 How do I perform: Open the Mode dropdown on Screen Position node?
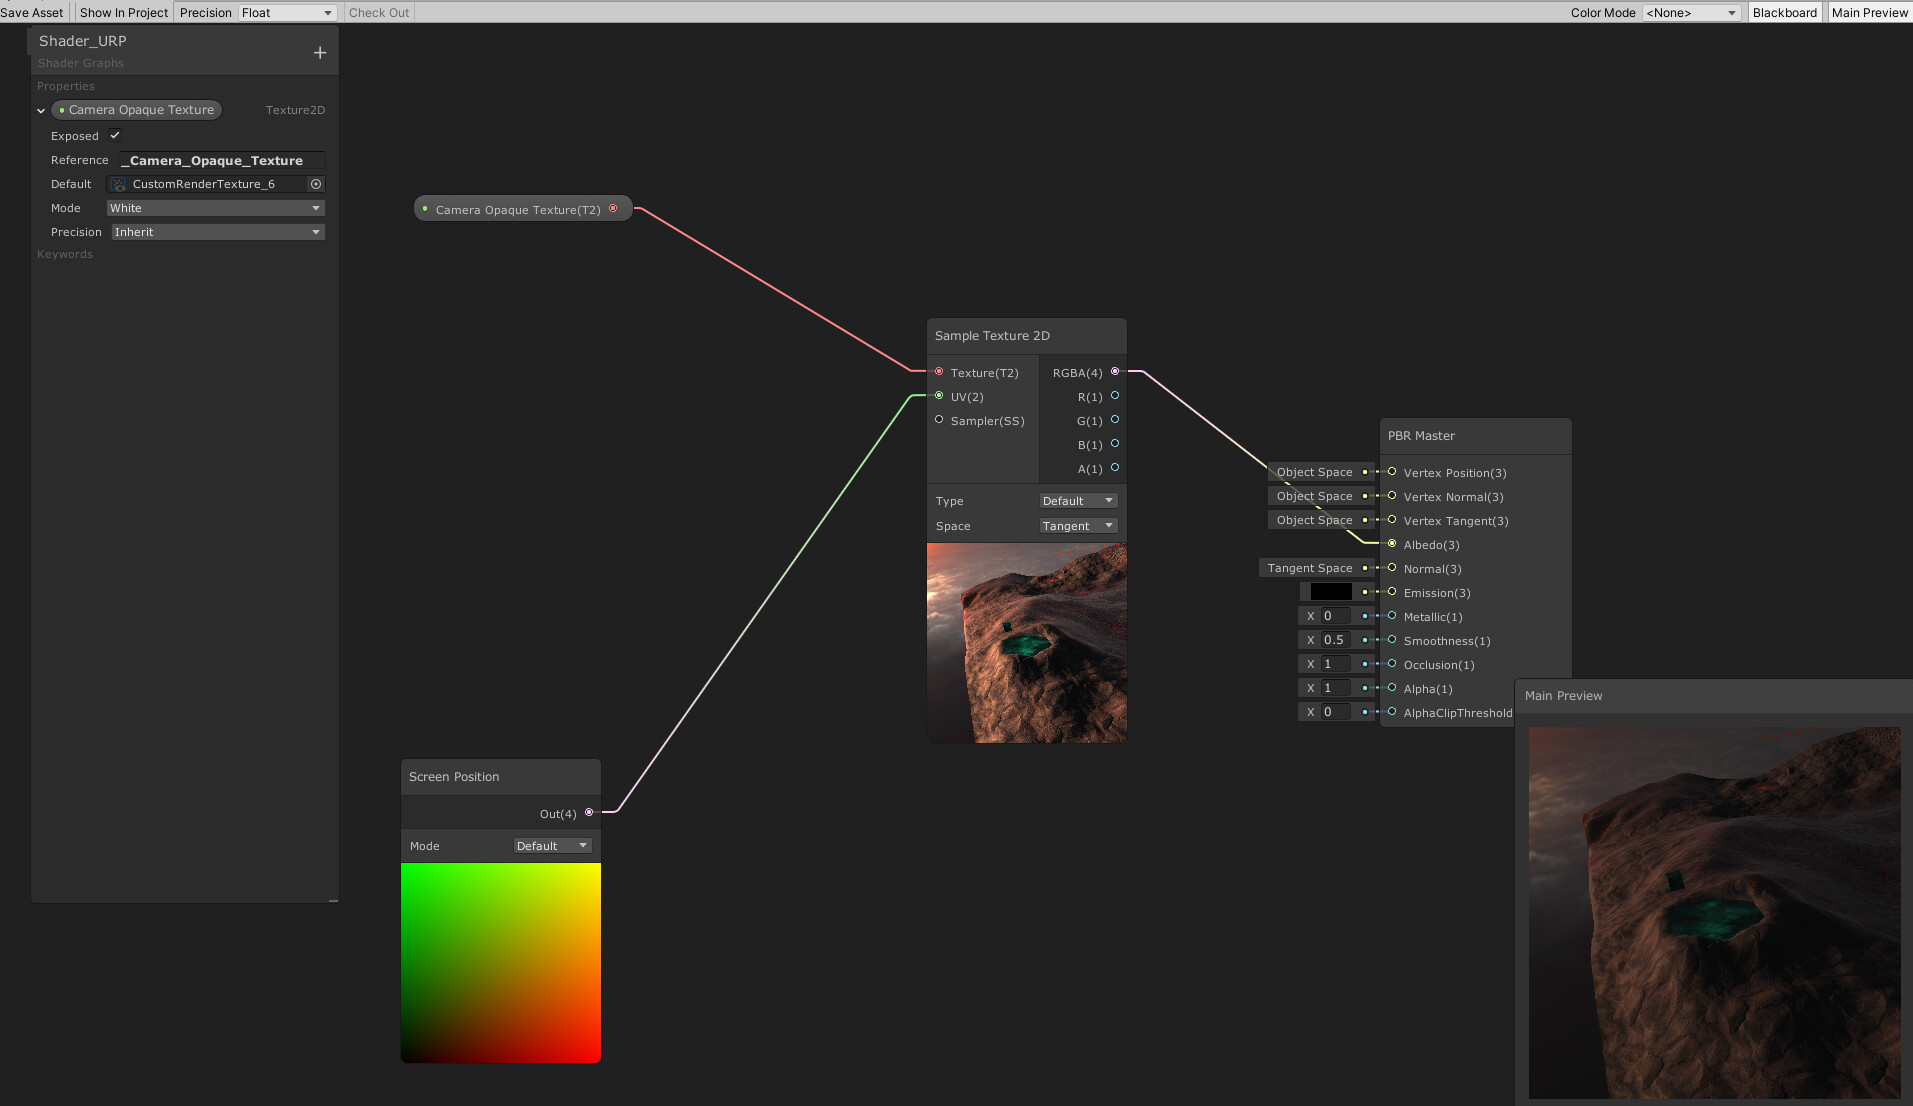coord(551,845)
